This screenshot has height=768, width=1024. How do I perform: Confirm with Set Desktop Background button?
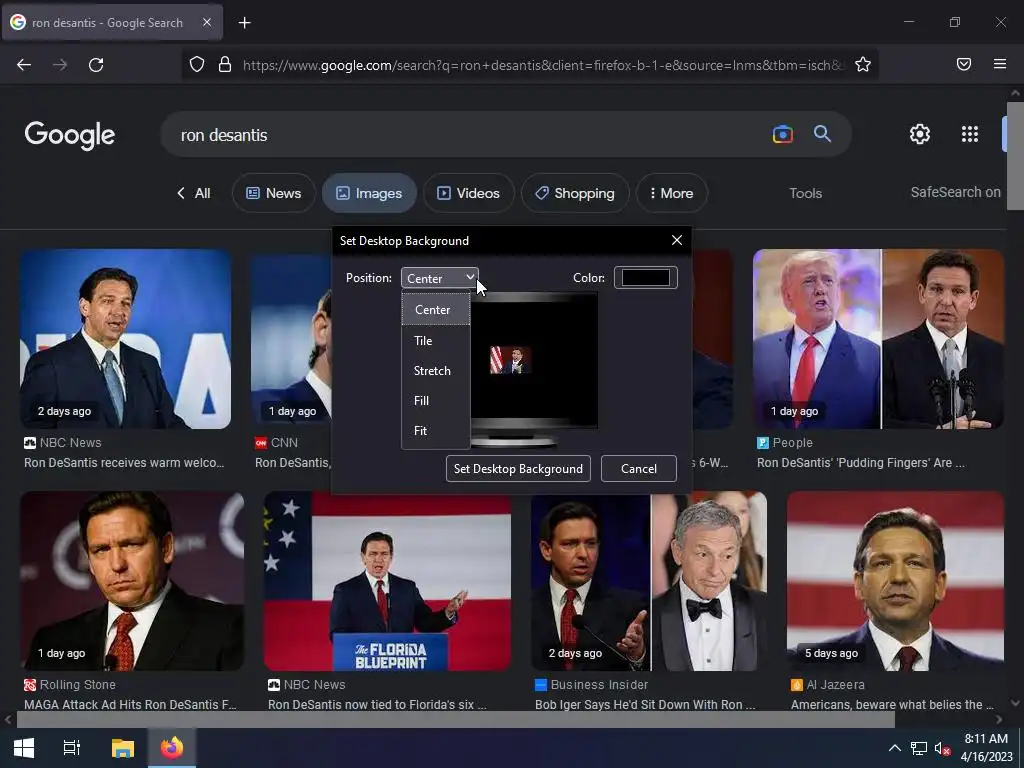[518, 469]
